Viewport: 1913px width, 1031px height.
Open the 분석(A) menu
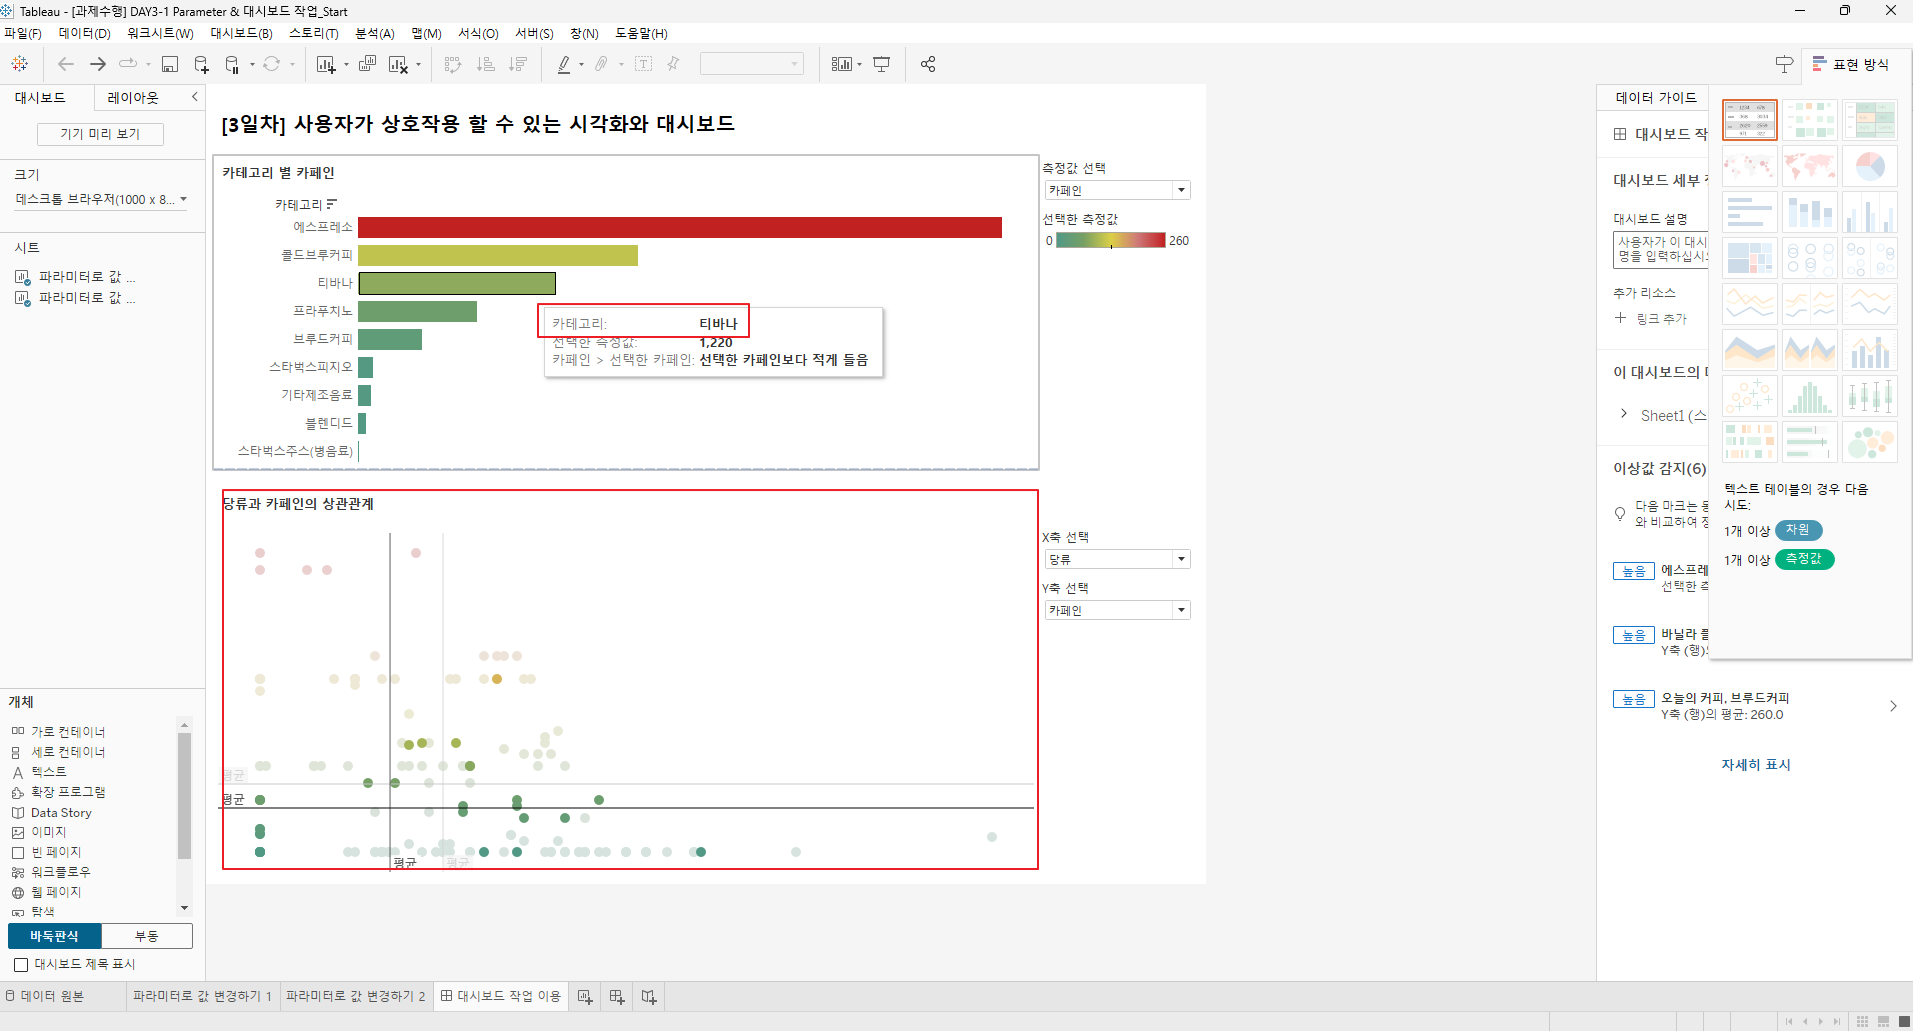(x=375, y=33)
